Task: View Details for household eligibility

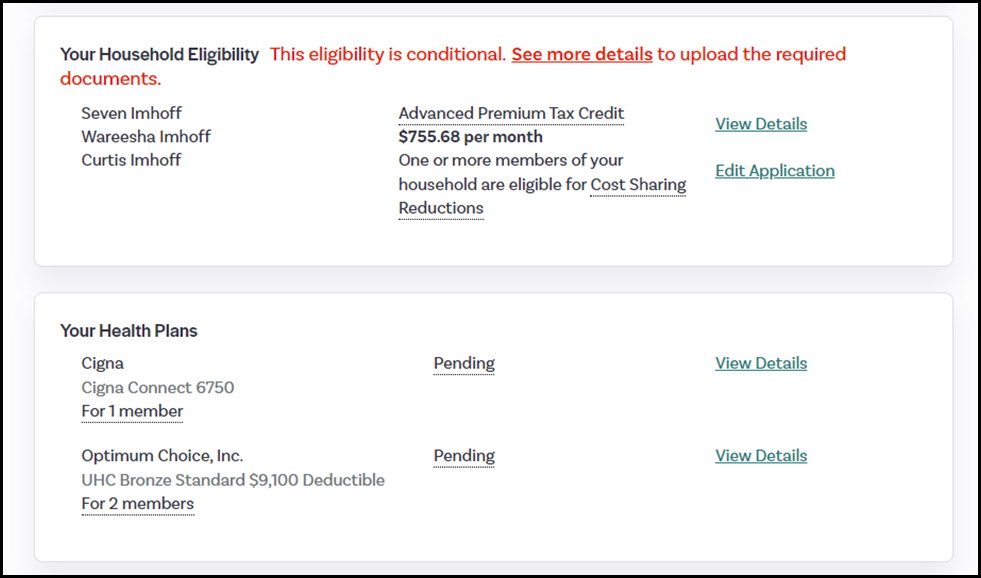Action: point(760,123)
